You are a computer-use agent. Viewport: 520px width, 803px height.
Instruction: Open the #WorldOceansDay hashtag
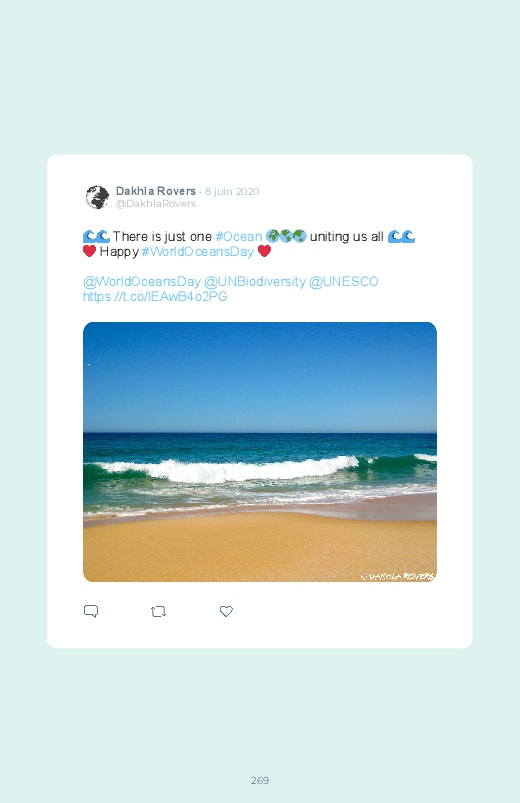[198, 251]
